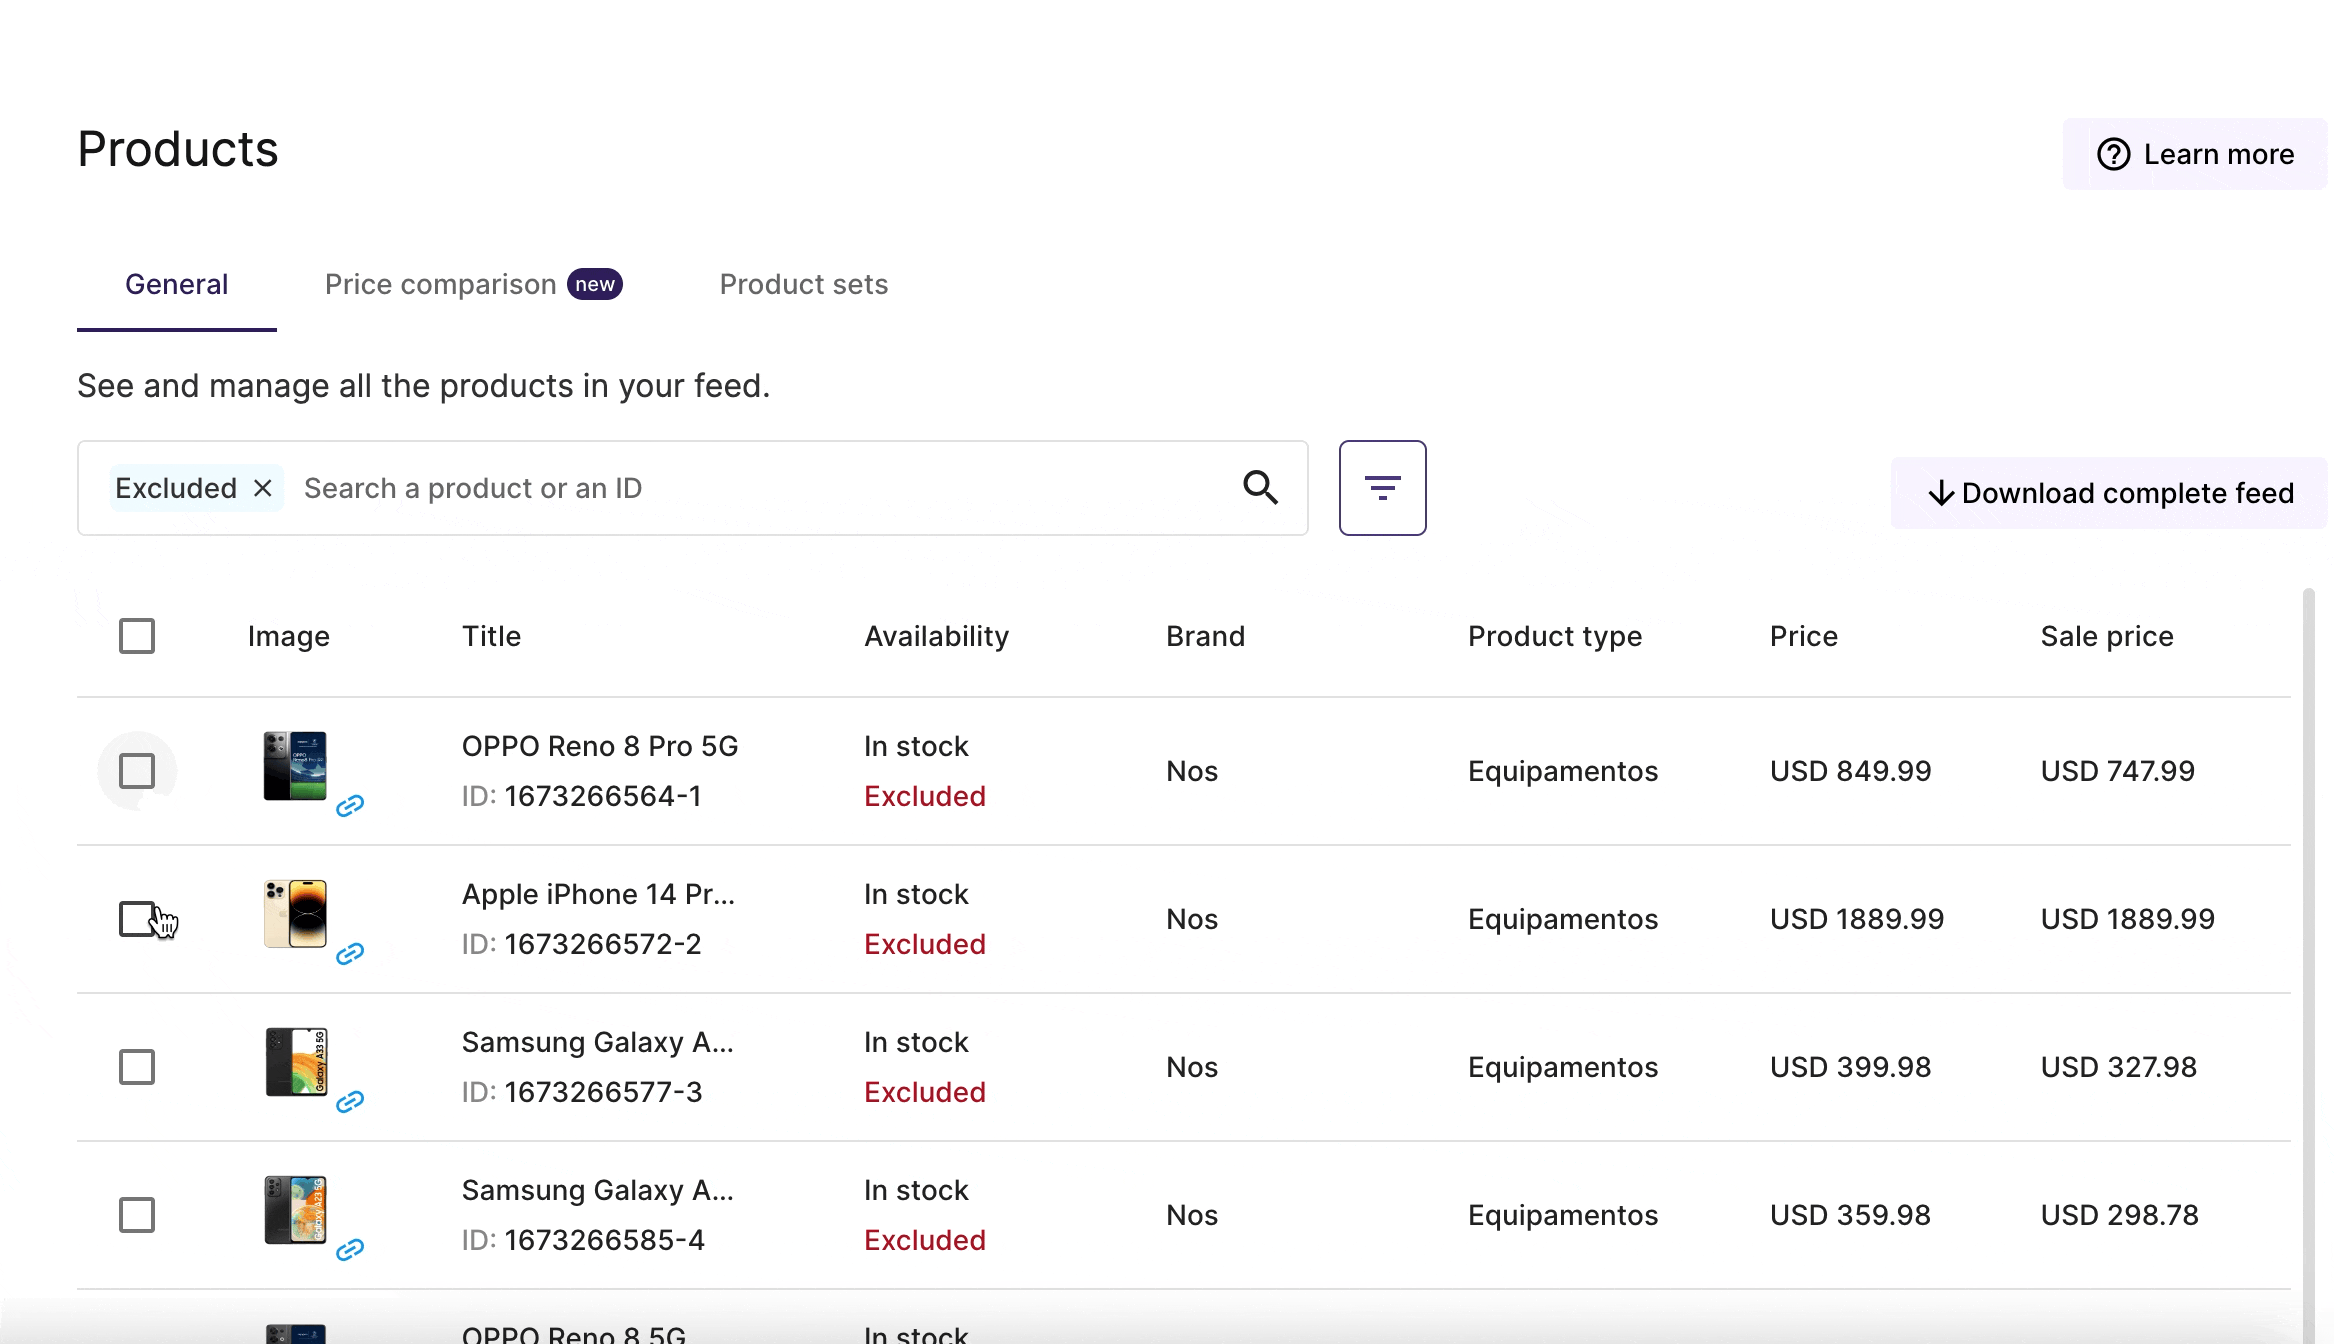Toggle the select-all header checkbox
Viewport: 2334px width, 1344px height.
tap(137, 636)
